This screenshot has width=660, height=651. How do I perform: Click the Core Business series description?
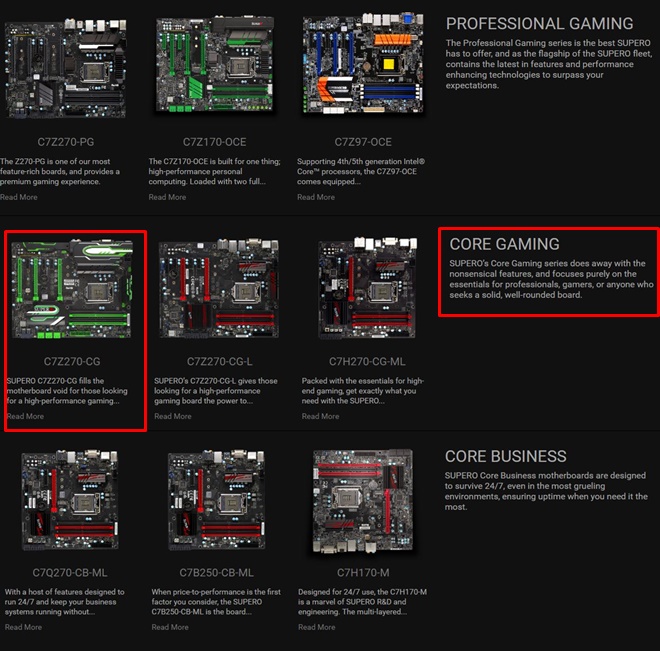point(546,491)
